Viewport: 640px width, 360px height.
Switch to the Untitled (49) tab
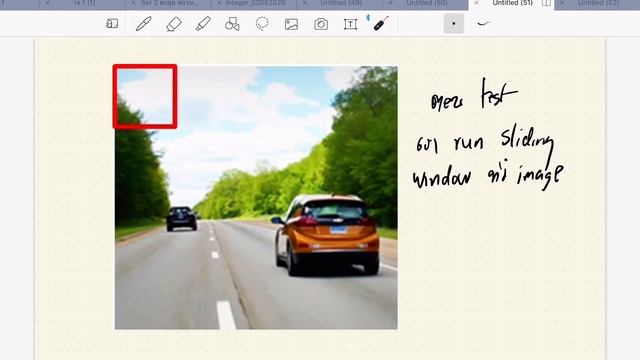click(341, 3)
